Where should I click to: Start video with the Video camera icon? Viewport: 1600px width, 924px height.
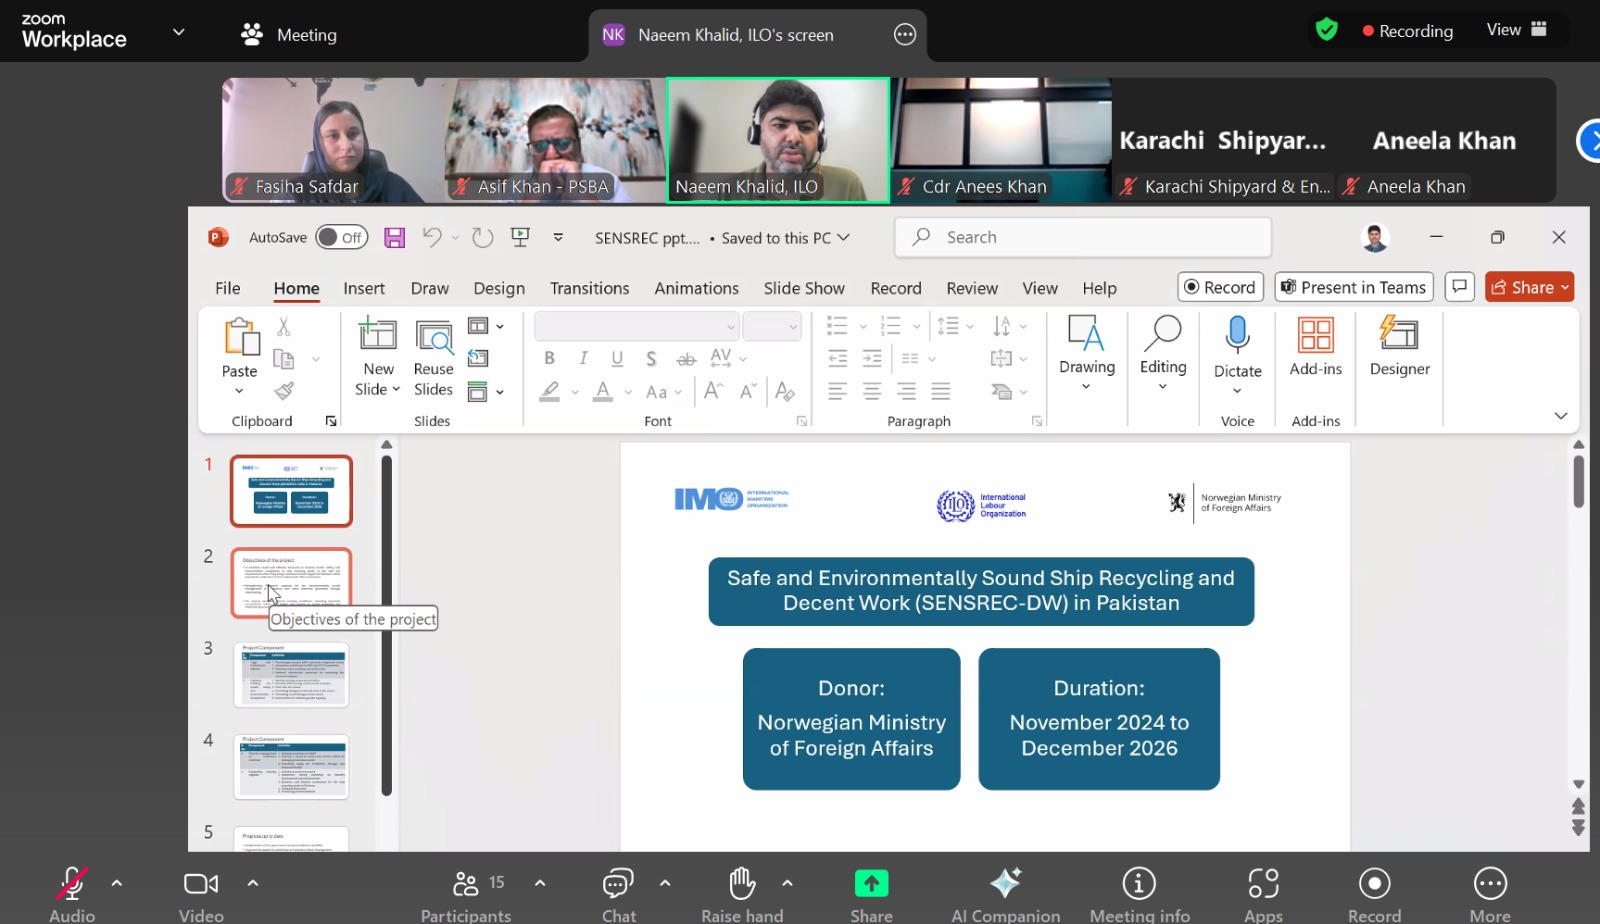pos(201,884)
